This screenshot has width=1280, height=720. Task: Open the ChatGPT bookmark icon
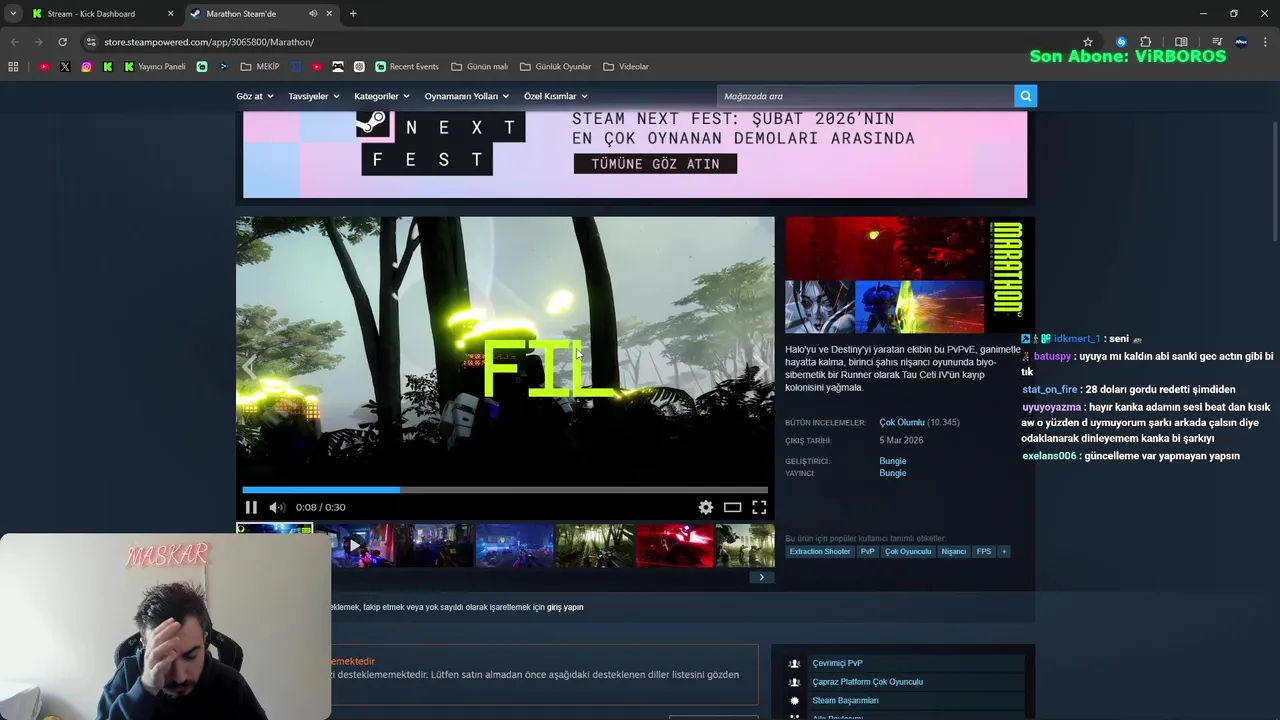point(359,67)
